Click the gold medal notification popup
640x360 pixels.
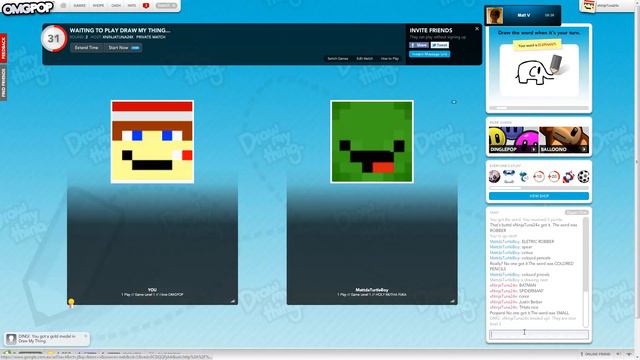tap(47, 339)
